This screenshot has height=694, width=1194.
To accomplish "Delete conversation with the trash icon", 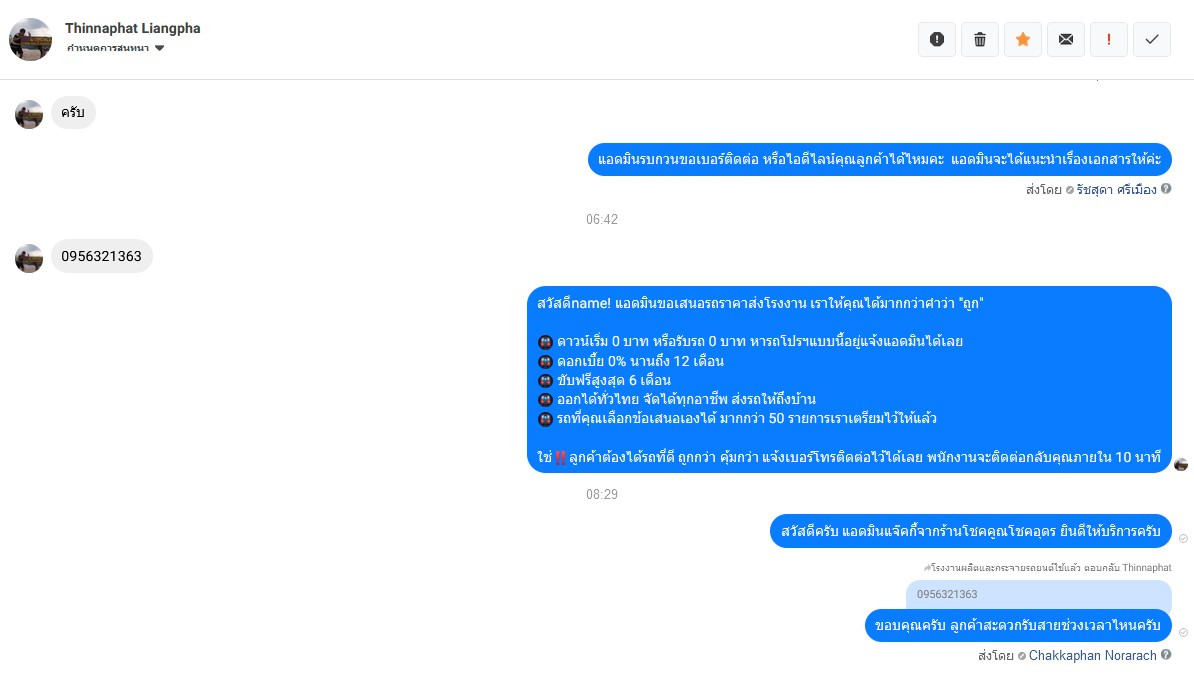I will 980,40.
